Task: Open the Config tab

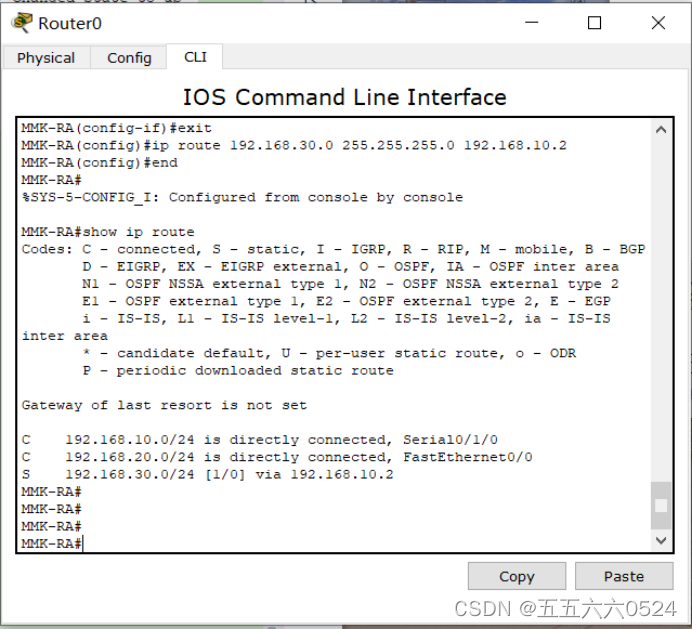Action: click(129, 58)
